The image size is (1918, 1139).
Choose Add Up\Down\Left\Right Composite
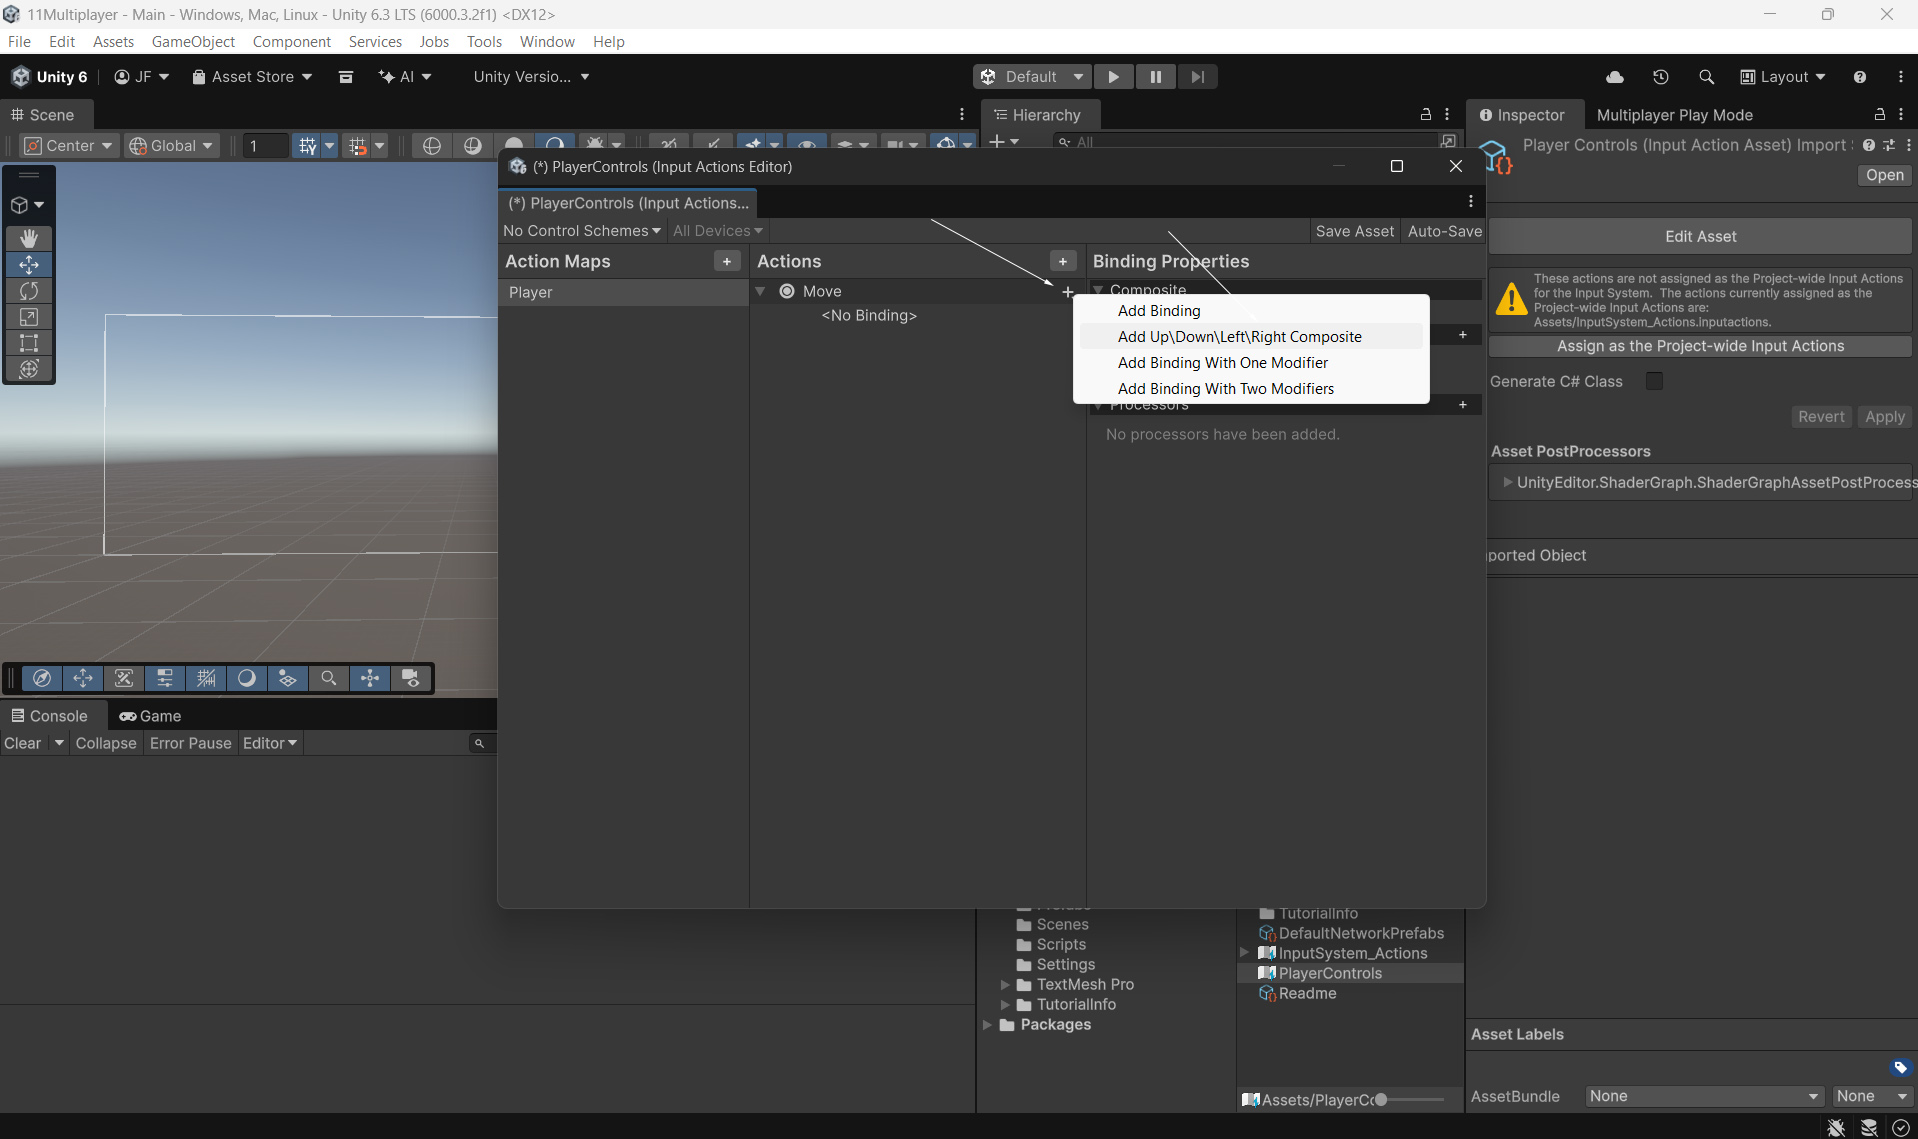coord(1239,337)
